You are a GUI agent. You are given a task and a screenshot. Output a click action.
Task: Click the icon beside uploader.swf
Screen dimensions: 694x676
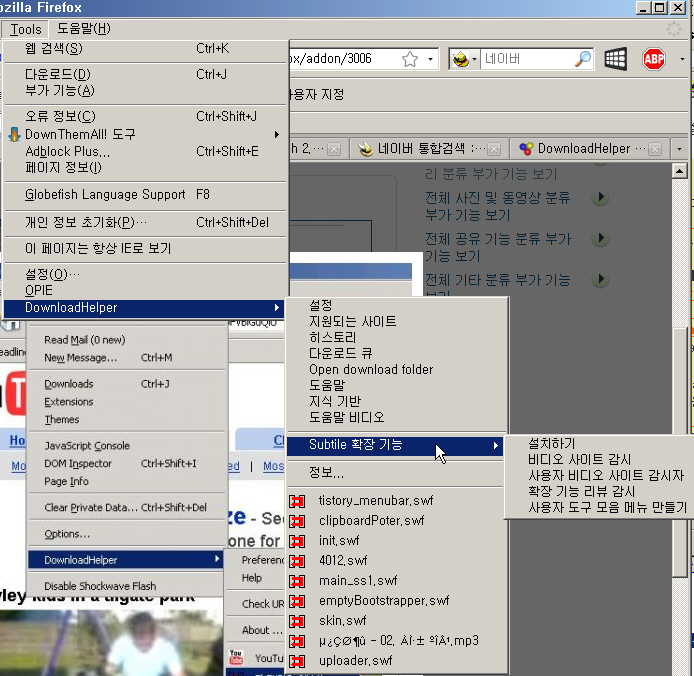(297, 661)
